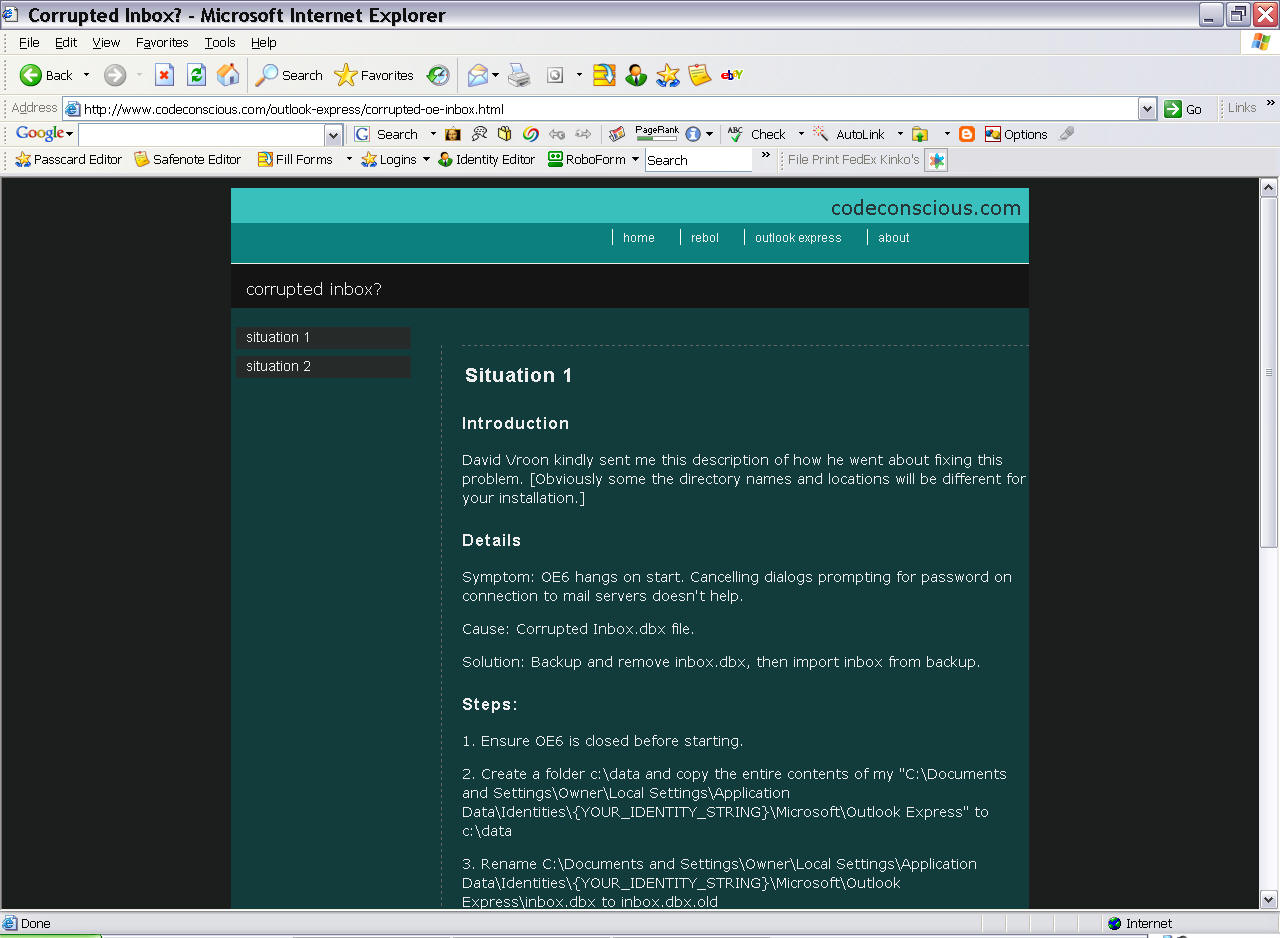Click the outlook express navigation link
The height and width of the screenshot is (938, 1280).
(798, 238)
